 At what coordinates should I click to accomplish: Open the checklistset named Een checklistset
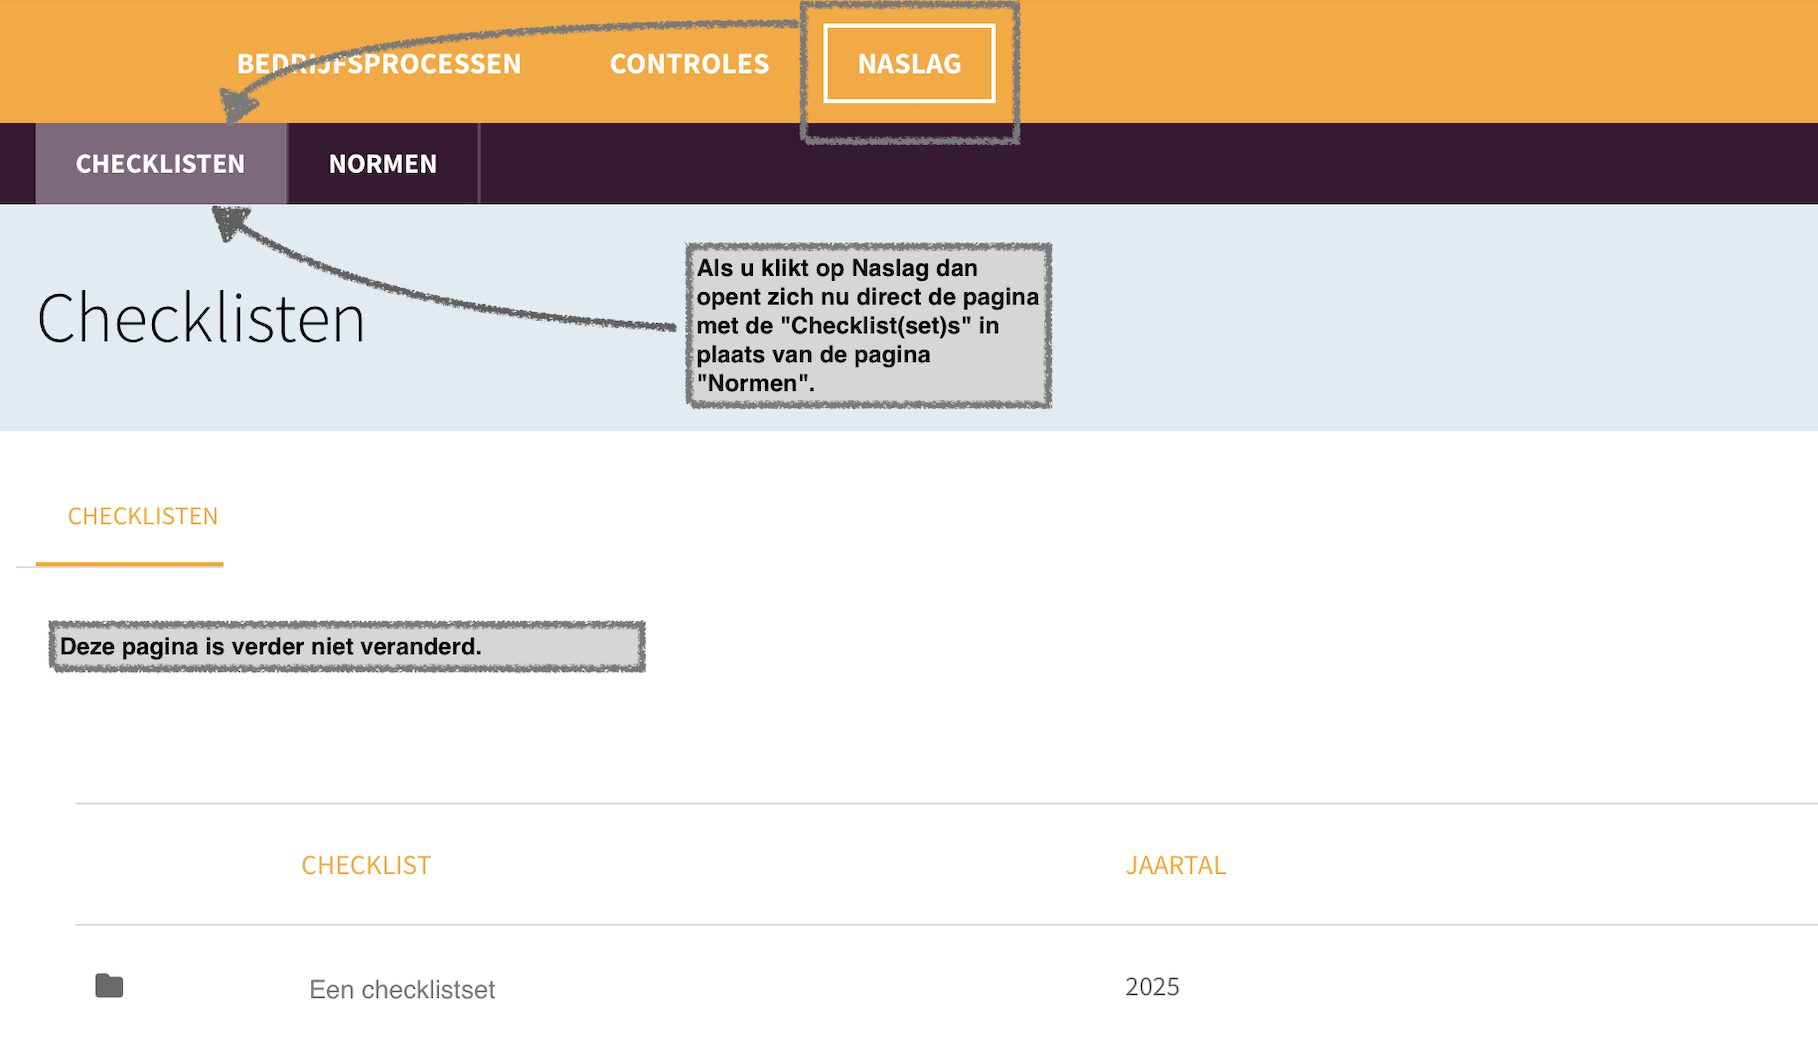401,989
